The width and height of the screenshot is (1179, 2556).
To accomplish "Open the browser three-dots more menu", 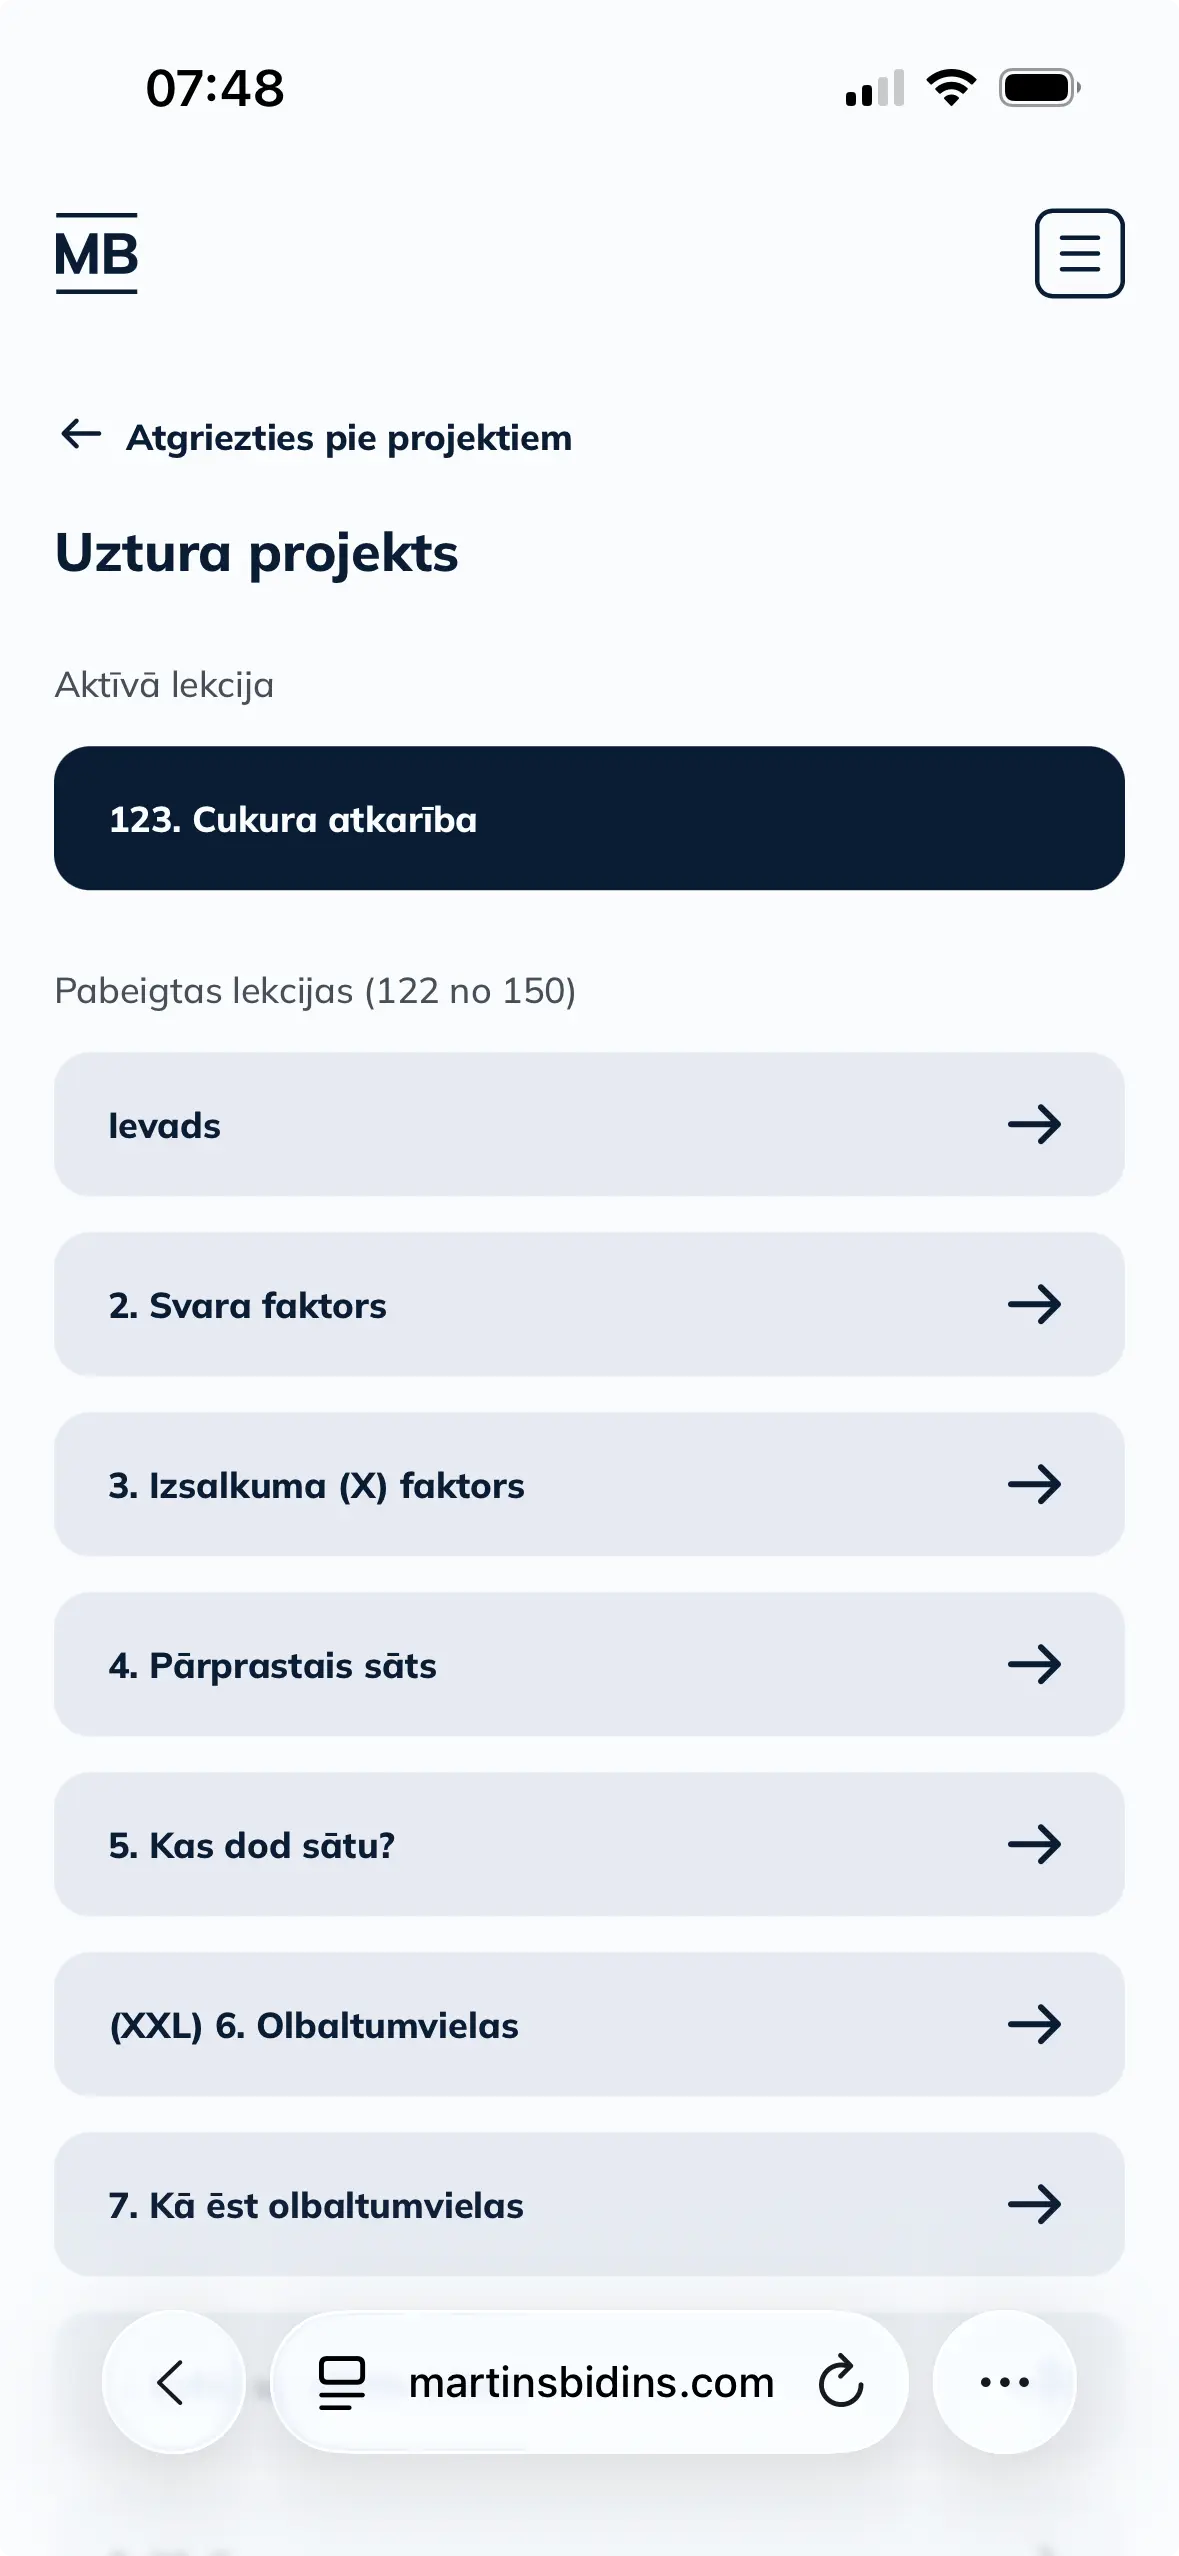I will click(x=1004, y=2382).
